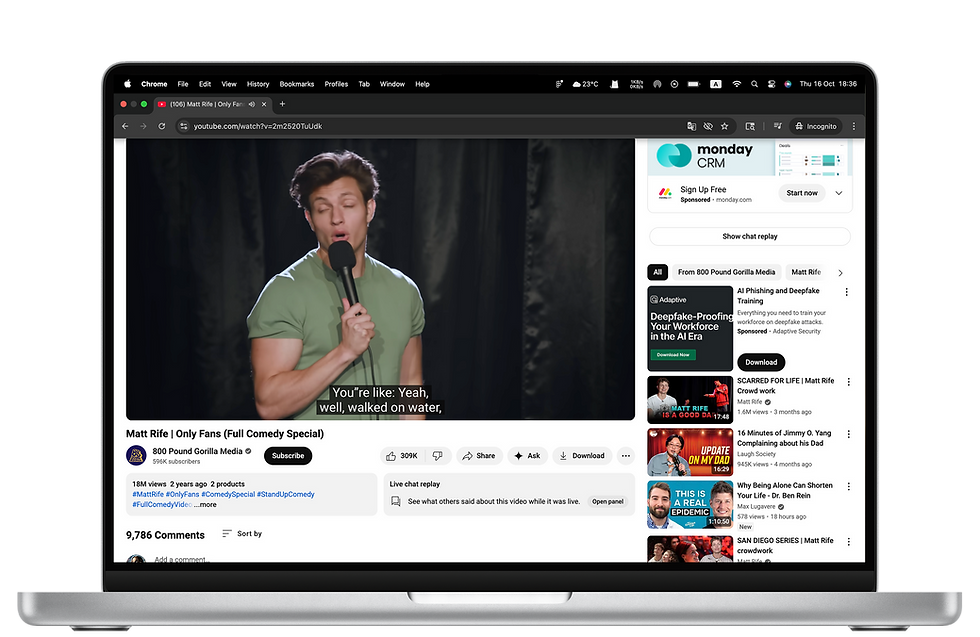Image resolution: width=980 pixels, height=637 pixels.
Task: Open Google Lens search icon in toolbar
Action: coord(750,126)
